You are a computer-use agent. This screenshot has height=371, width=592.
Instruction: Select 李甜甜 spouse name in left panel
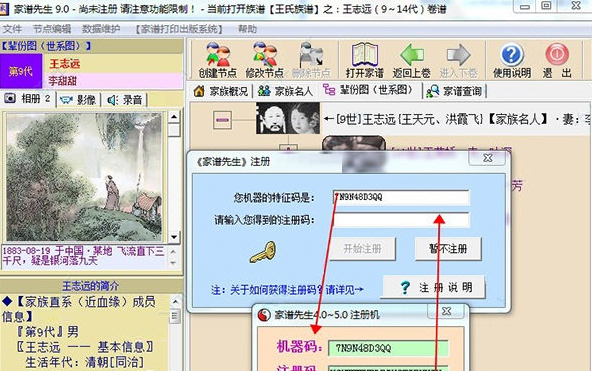point(62,80)
